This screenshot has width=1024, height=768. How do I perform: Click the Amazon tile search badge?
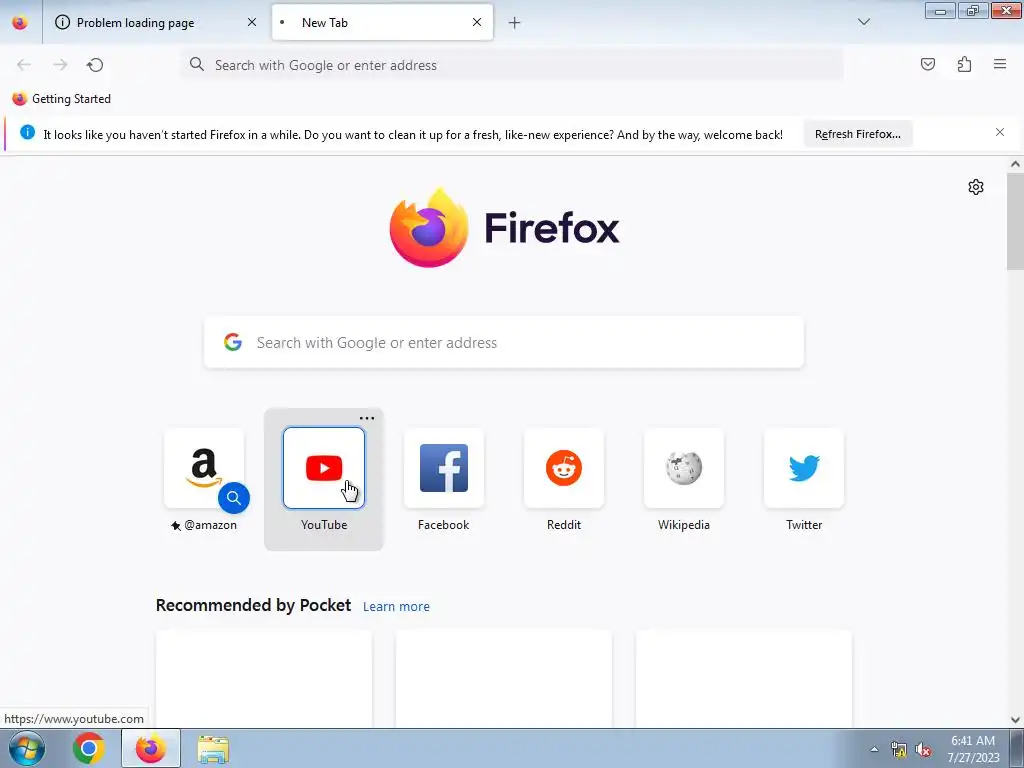click(234, 498)
